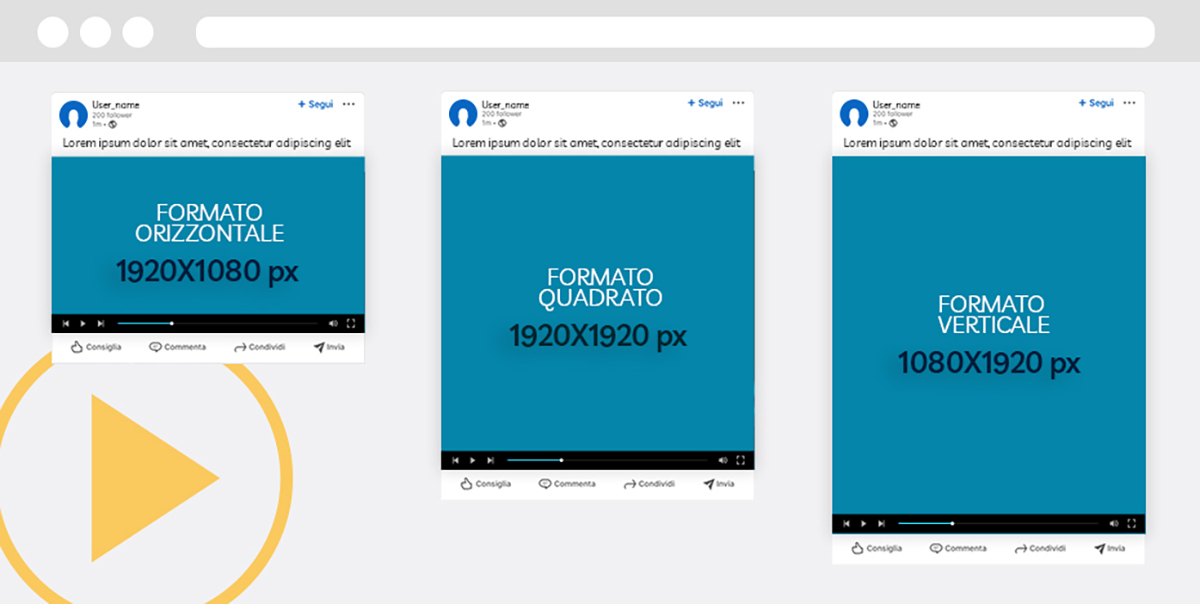Viewport: 1200px width, 604px height.
Task: Click progress bar of horizontal format video
Action: 217,324
